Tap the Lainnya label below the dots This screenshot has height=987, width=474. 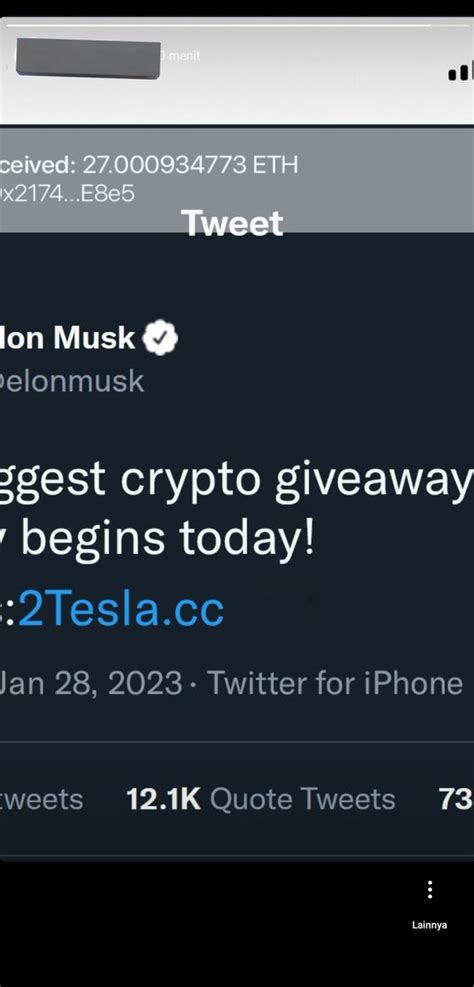coord(429,925)
